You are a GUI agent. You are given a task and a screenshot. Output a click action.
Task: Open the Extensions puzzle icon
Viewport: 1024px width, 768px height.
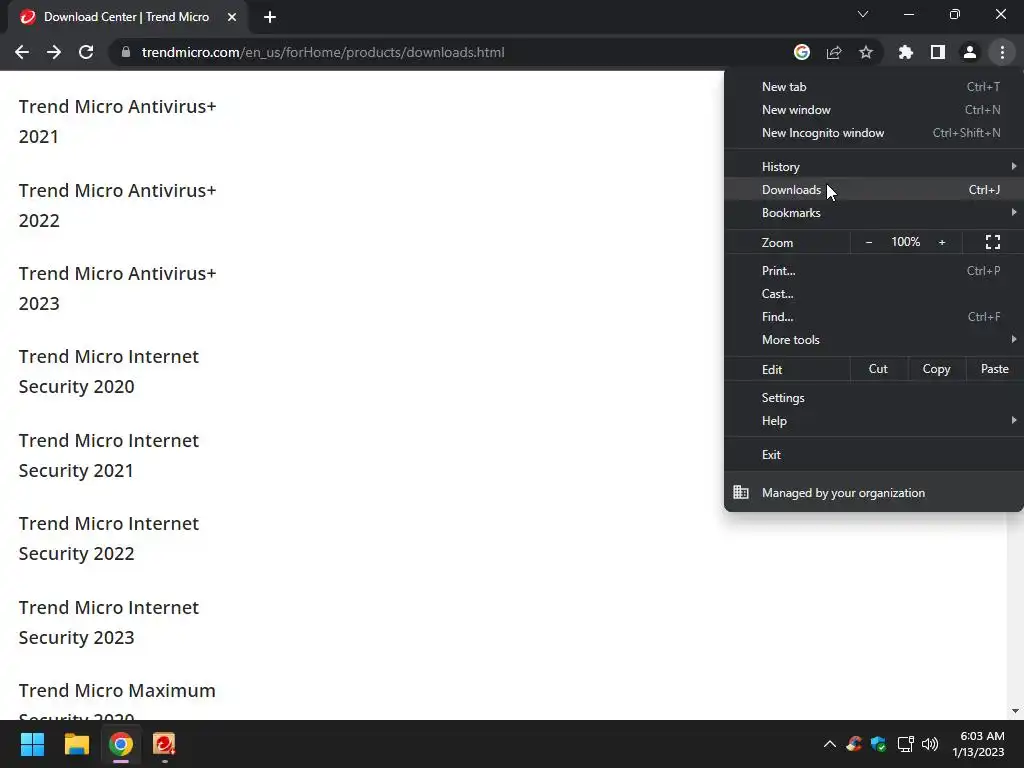point(906,52)
